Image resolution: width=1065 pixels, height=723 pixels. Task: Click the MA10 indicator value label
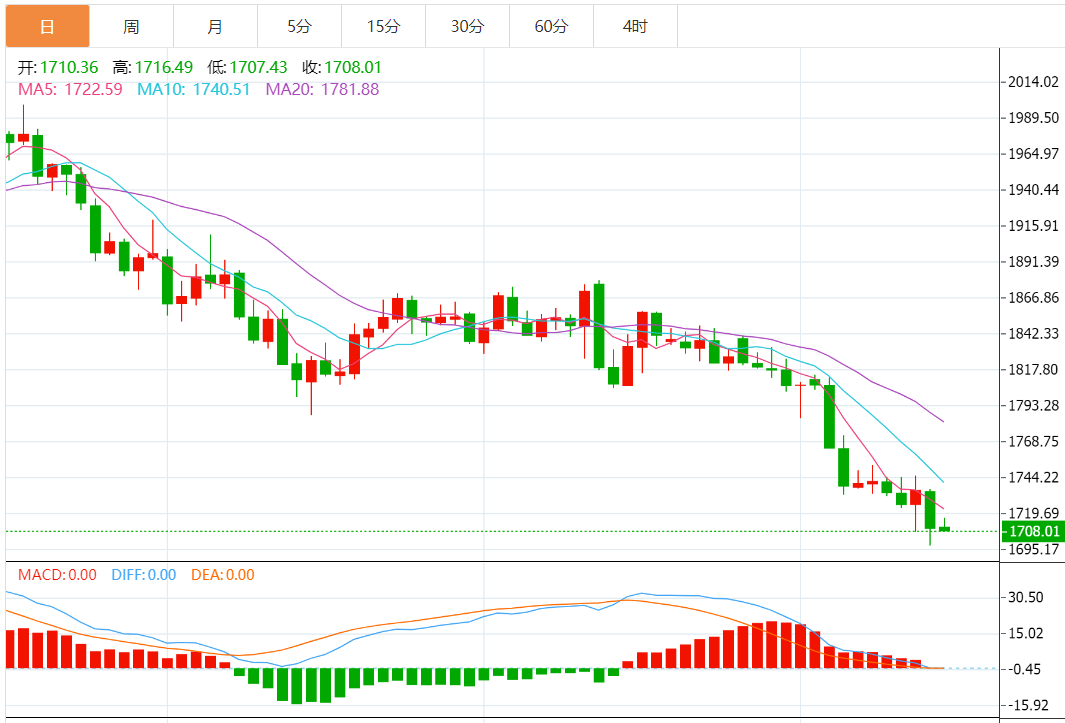194,89
